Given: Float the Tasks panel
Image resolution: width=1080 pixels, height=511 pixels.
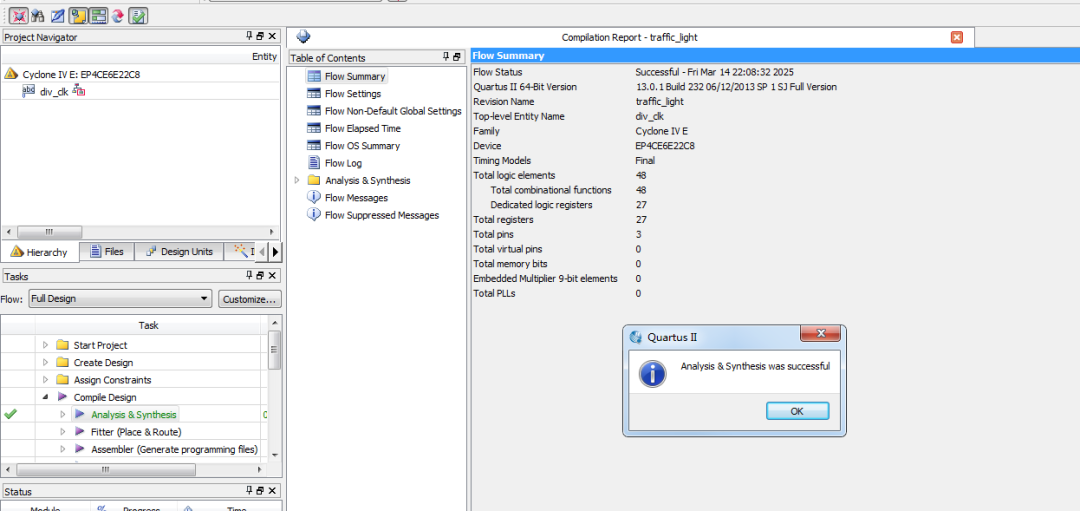Looking at the screenshot, I should (x=260, y=275).
